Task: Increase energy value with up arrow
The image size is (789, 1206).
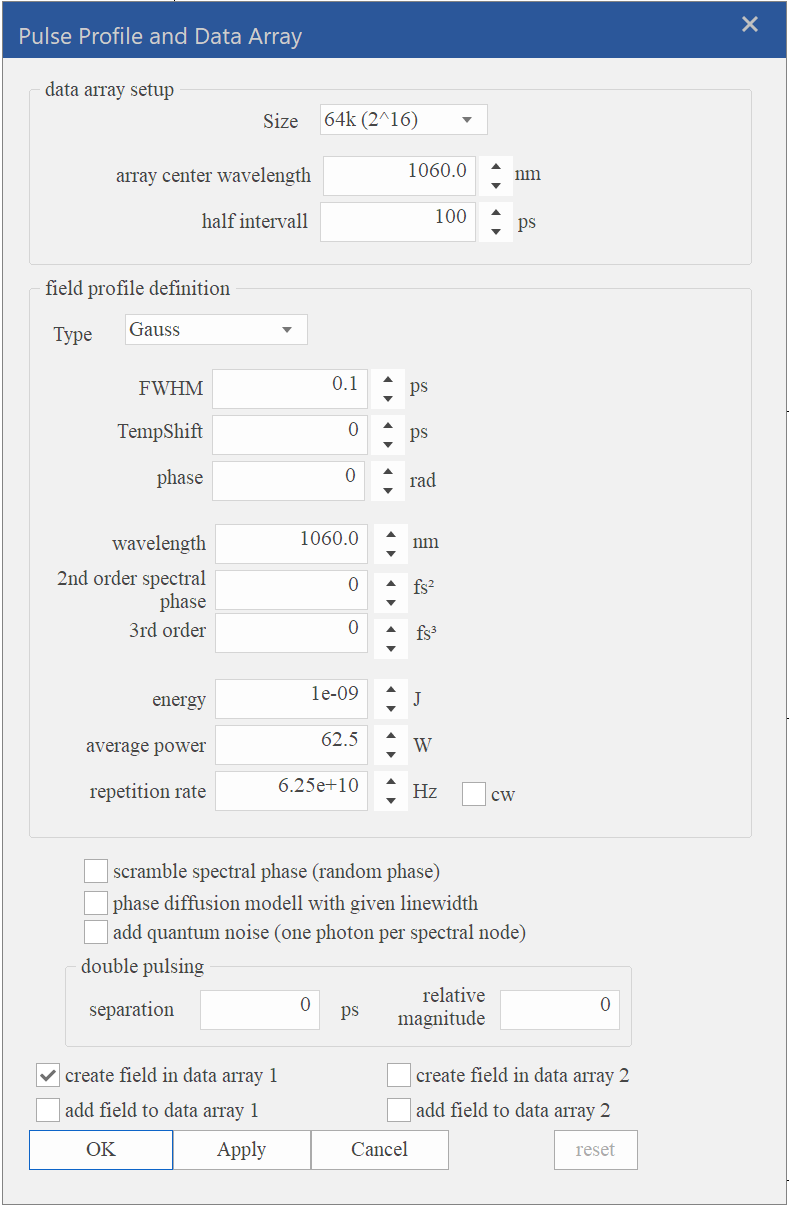Action: (x=391, y=690)
